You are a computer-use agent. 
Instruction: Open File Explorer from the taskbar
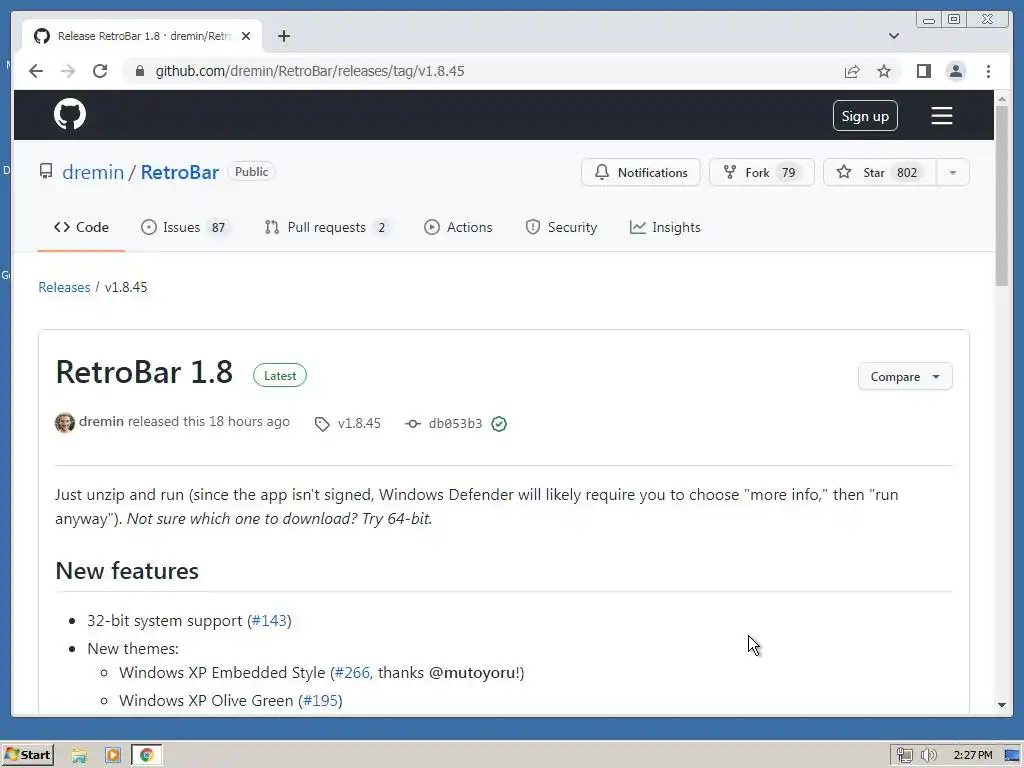79,756
